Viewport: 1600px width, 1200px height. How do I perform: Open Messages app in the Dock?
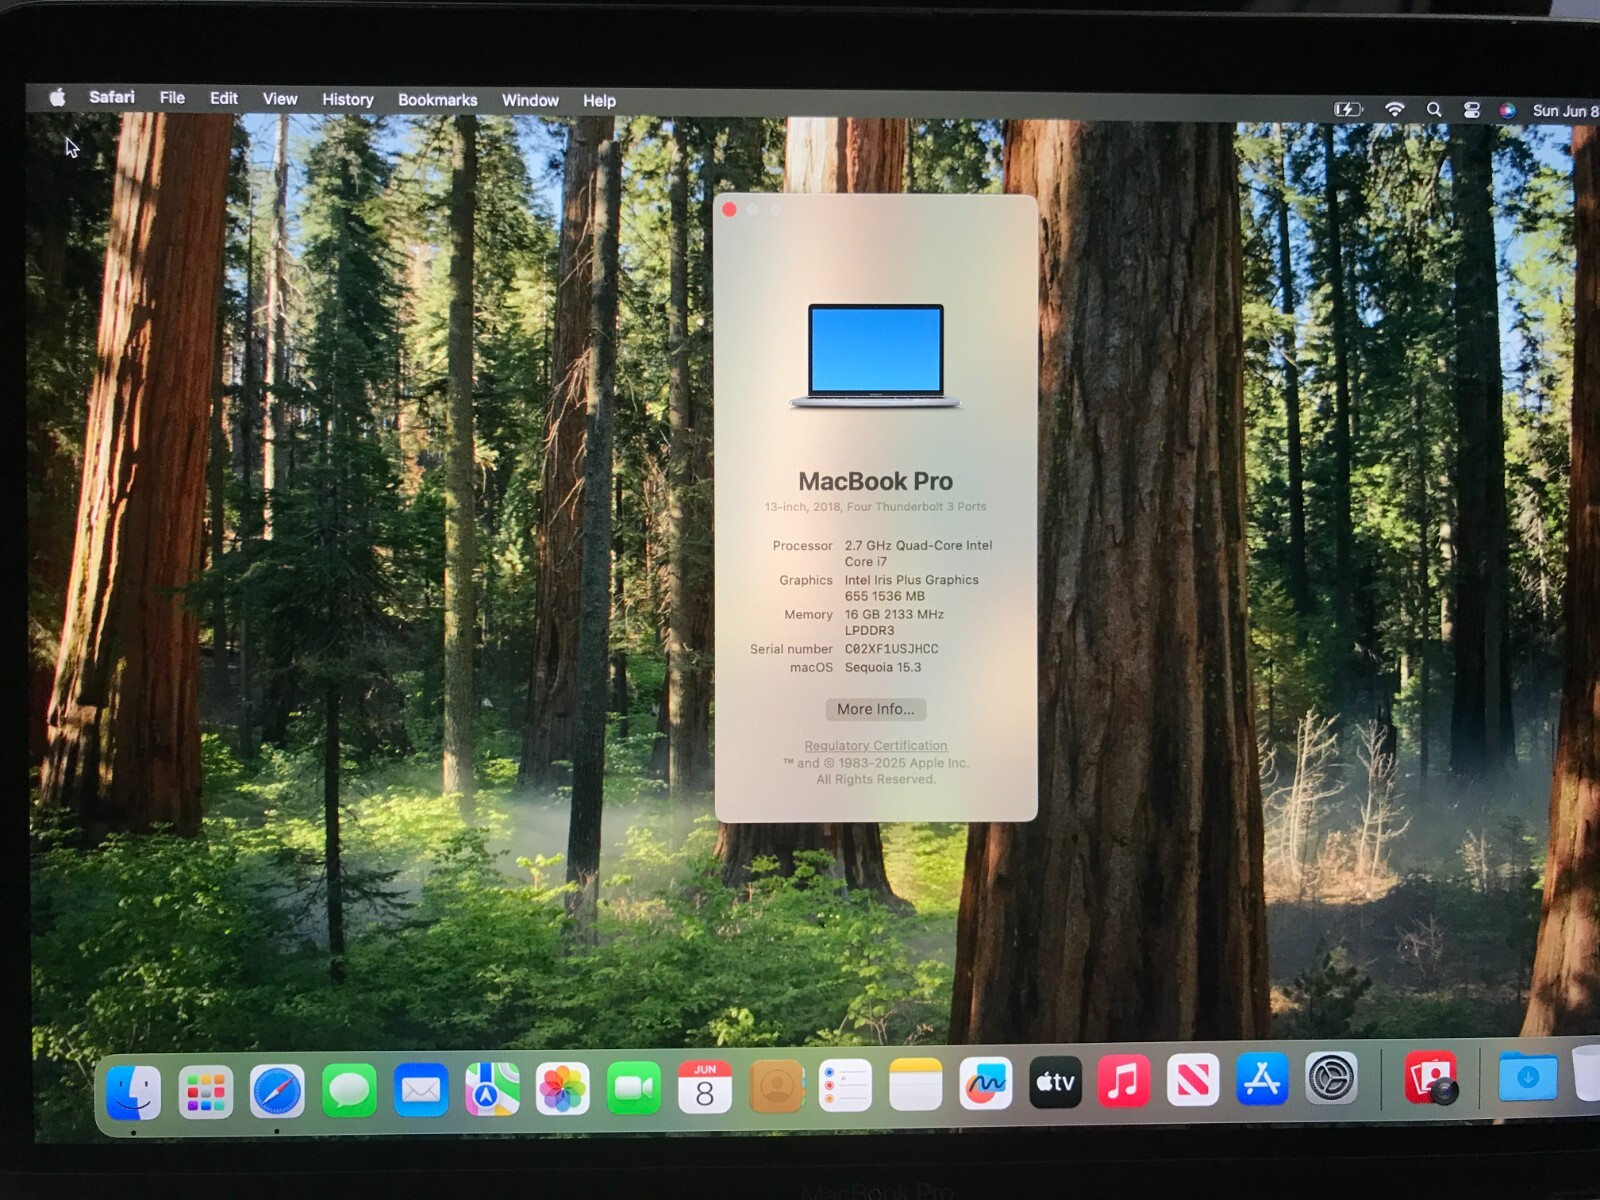pyautogui.click(x=349, y=1090)
